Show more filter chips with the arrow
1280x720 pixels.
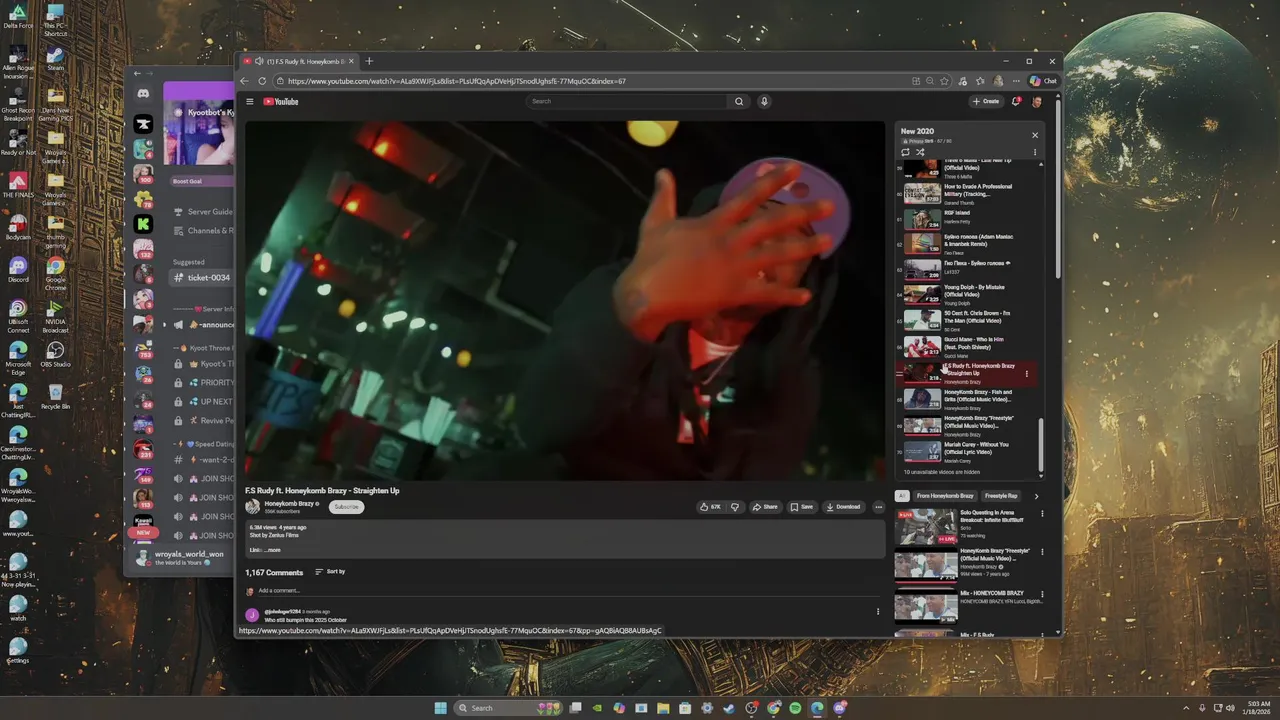[x=1036, y=496]
